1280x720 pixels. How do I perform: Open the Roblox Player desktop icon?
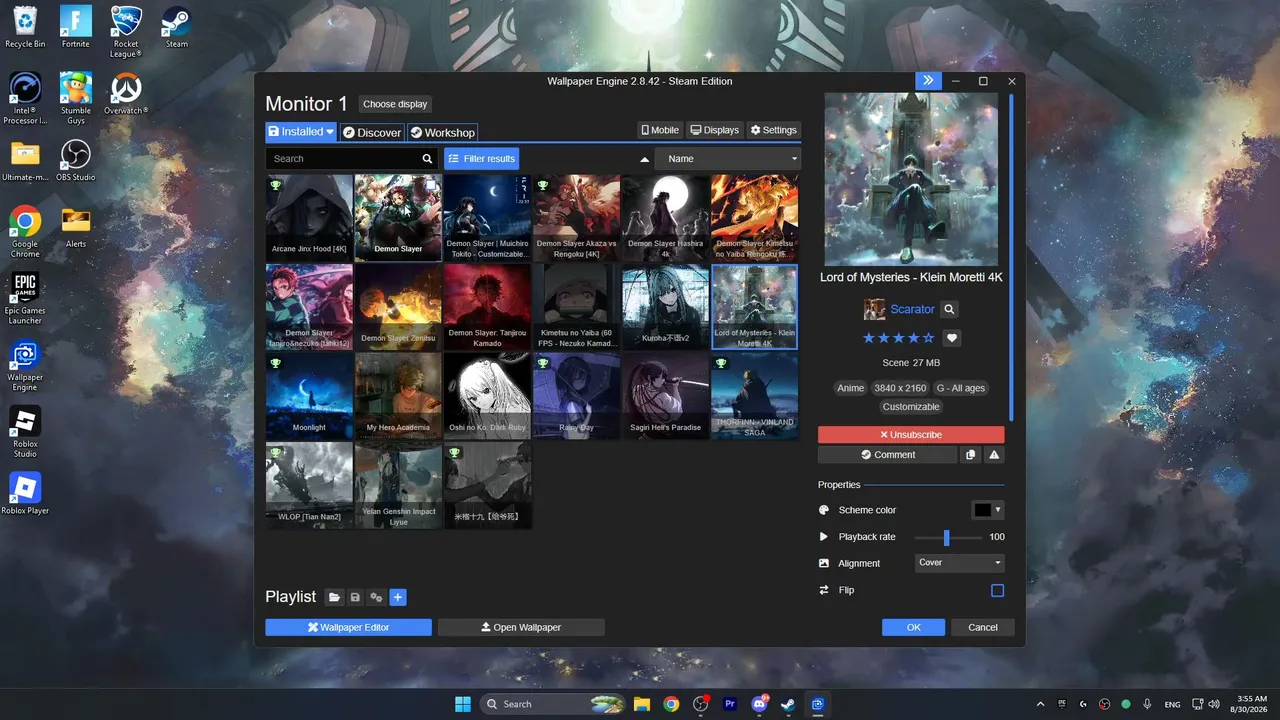pos(25,493)
